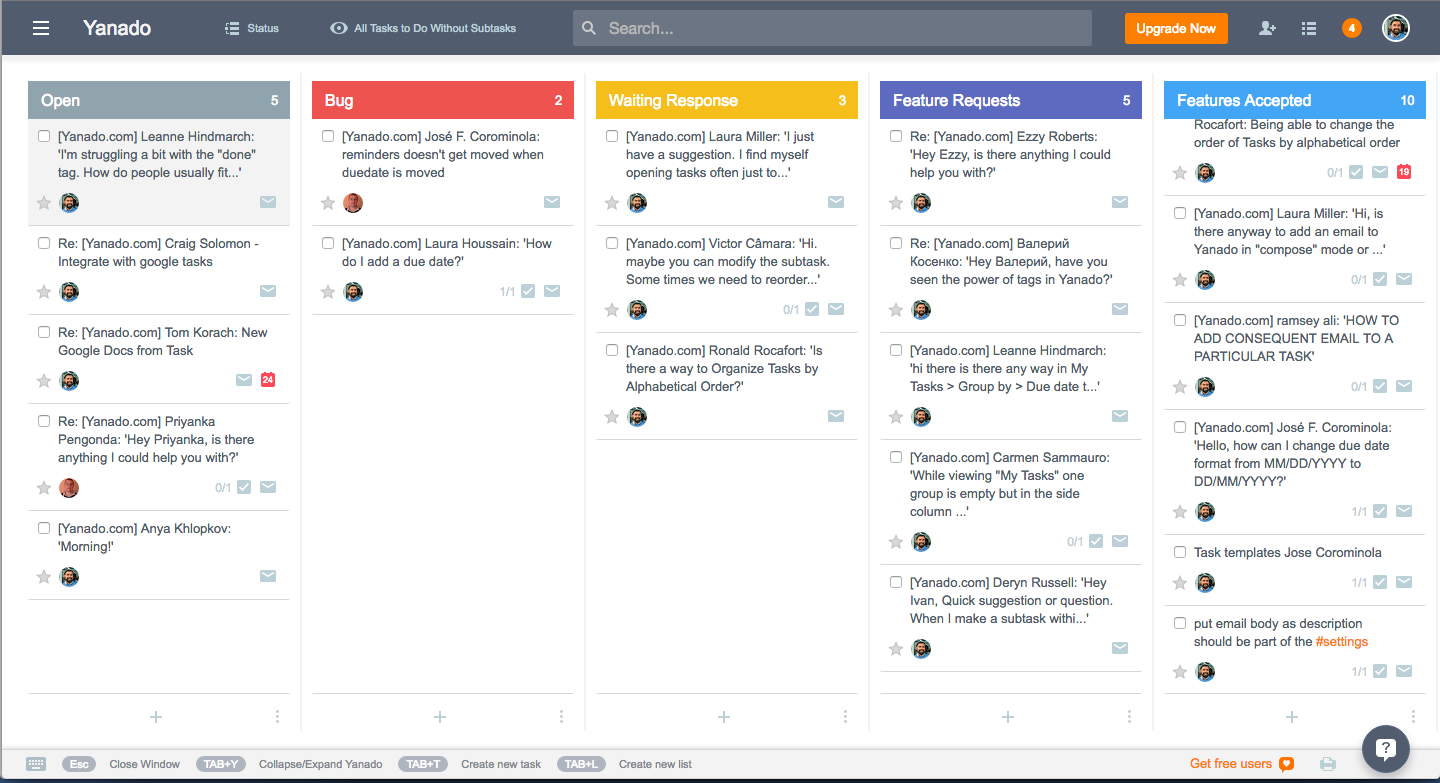Select the Feature Requests list header
The height and width of the screenshot is (783, 1440).
coord(1011,100)
